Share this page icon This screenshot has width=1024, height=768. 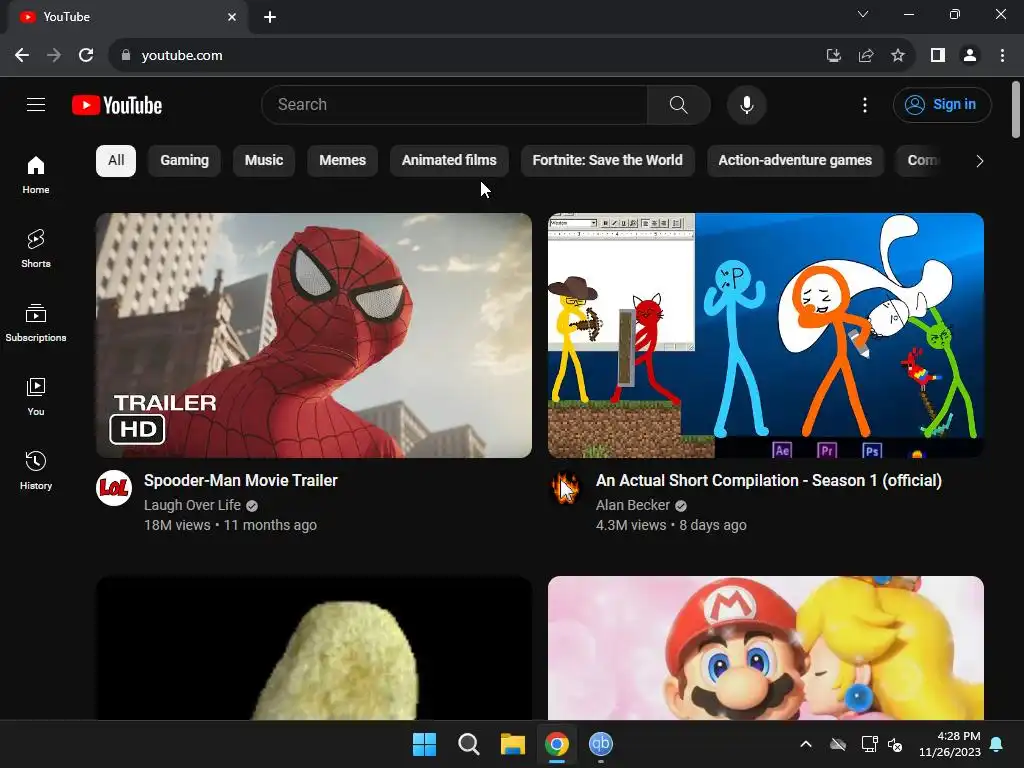point(866,56)
